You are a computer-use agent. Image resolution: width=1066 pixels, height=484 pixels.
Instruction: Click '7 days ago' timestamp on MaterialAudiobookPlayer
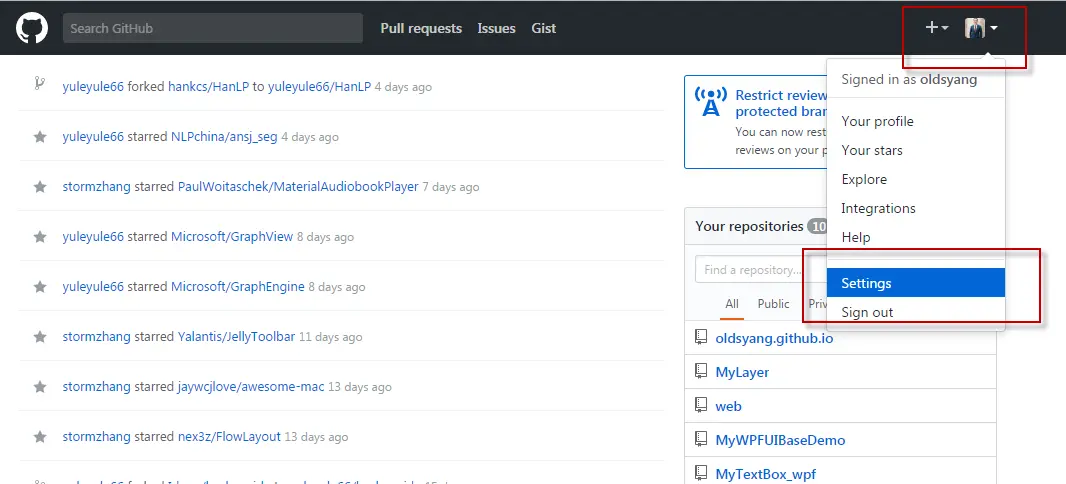(451, 187)
